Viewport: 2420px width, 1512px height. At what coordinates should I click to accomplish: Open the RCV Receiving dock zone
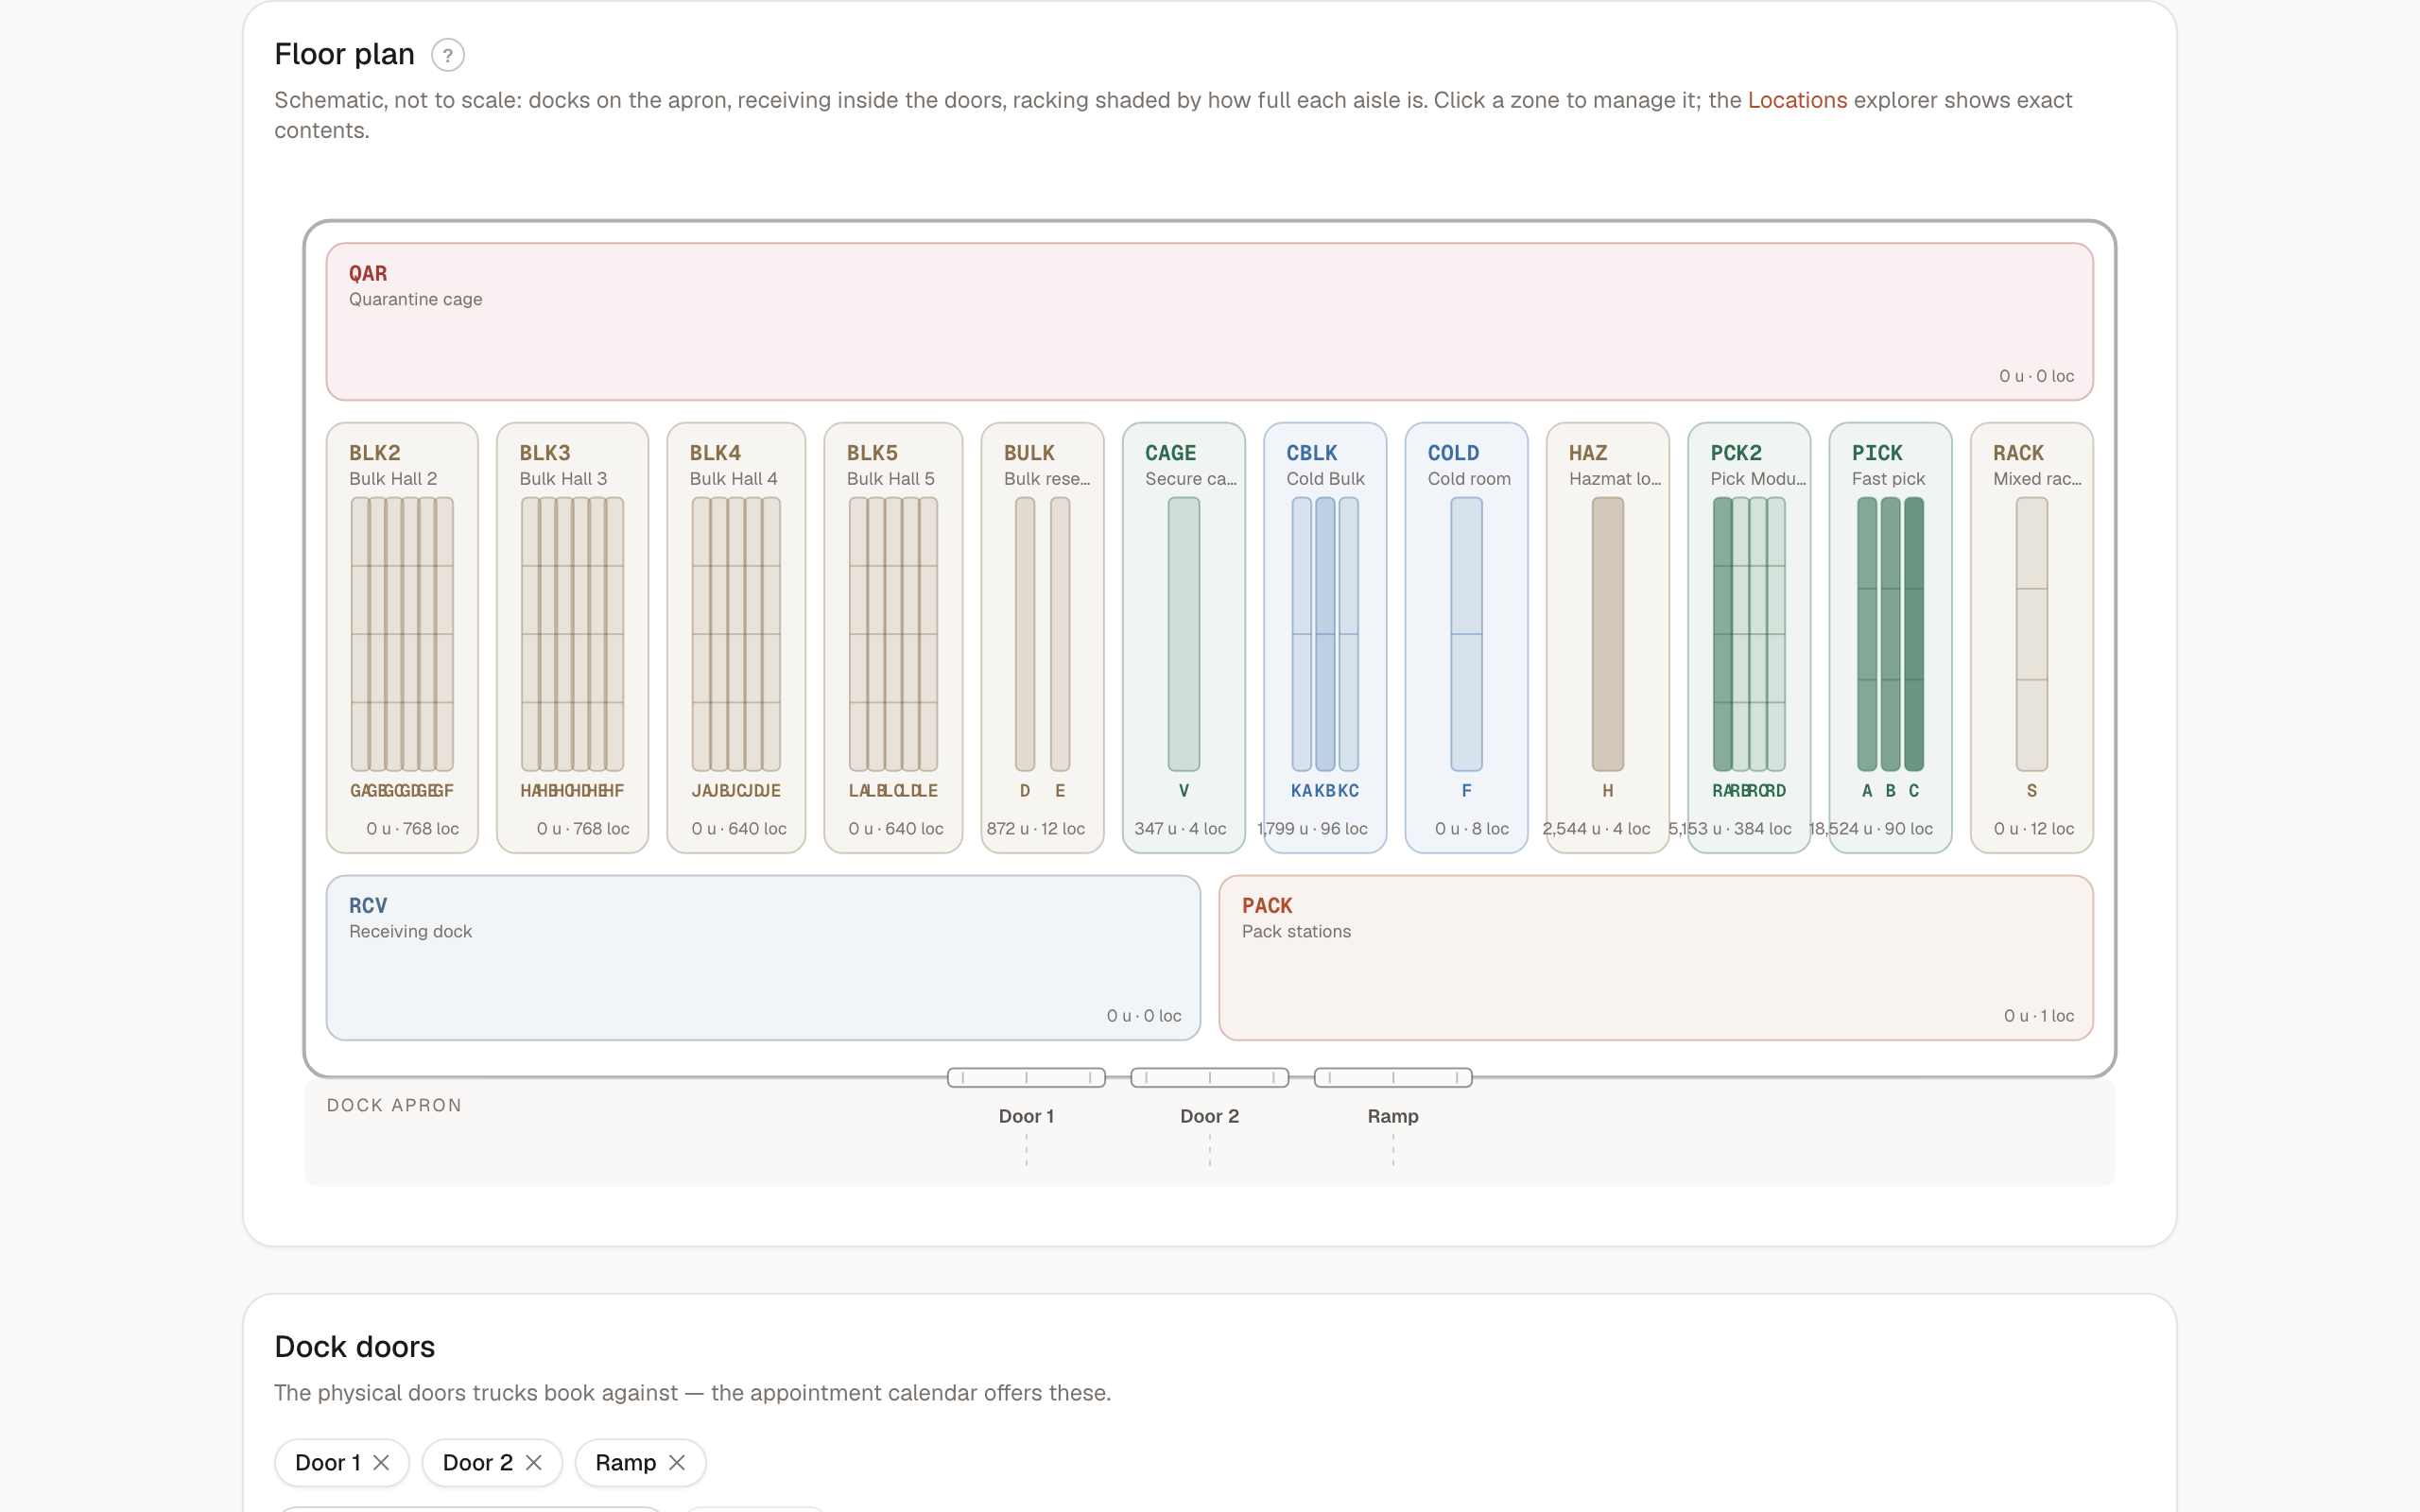pyautogui.click(x=763, y=958)
